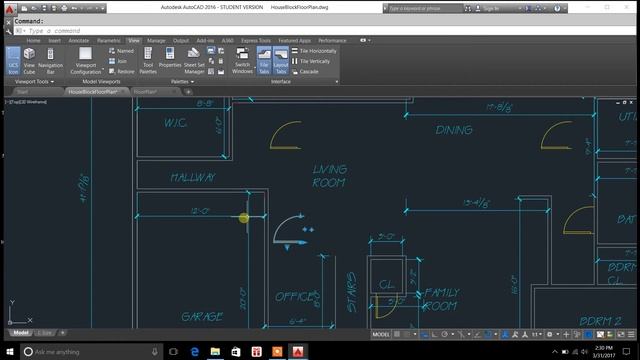This screenshot has width=640, height=360.
Task: Click the Join viewports button
Action: tap(118, 61)
